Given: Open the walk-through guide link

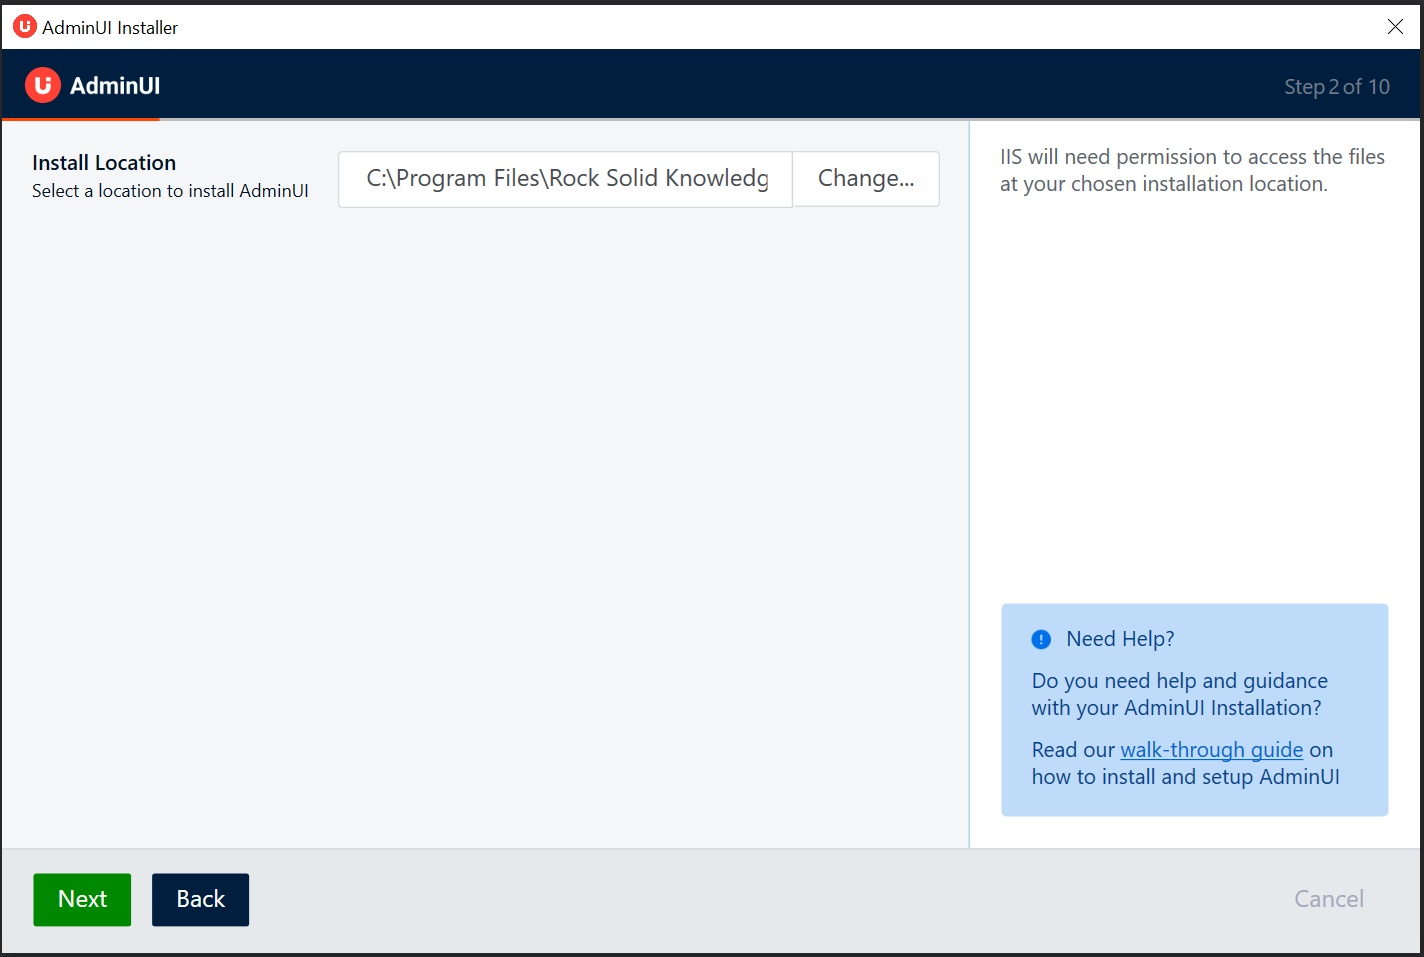Looking at the screenshot, I should click(1211, 749).
